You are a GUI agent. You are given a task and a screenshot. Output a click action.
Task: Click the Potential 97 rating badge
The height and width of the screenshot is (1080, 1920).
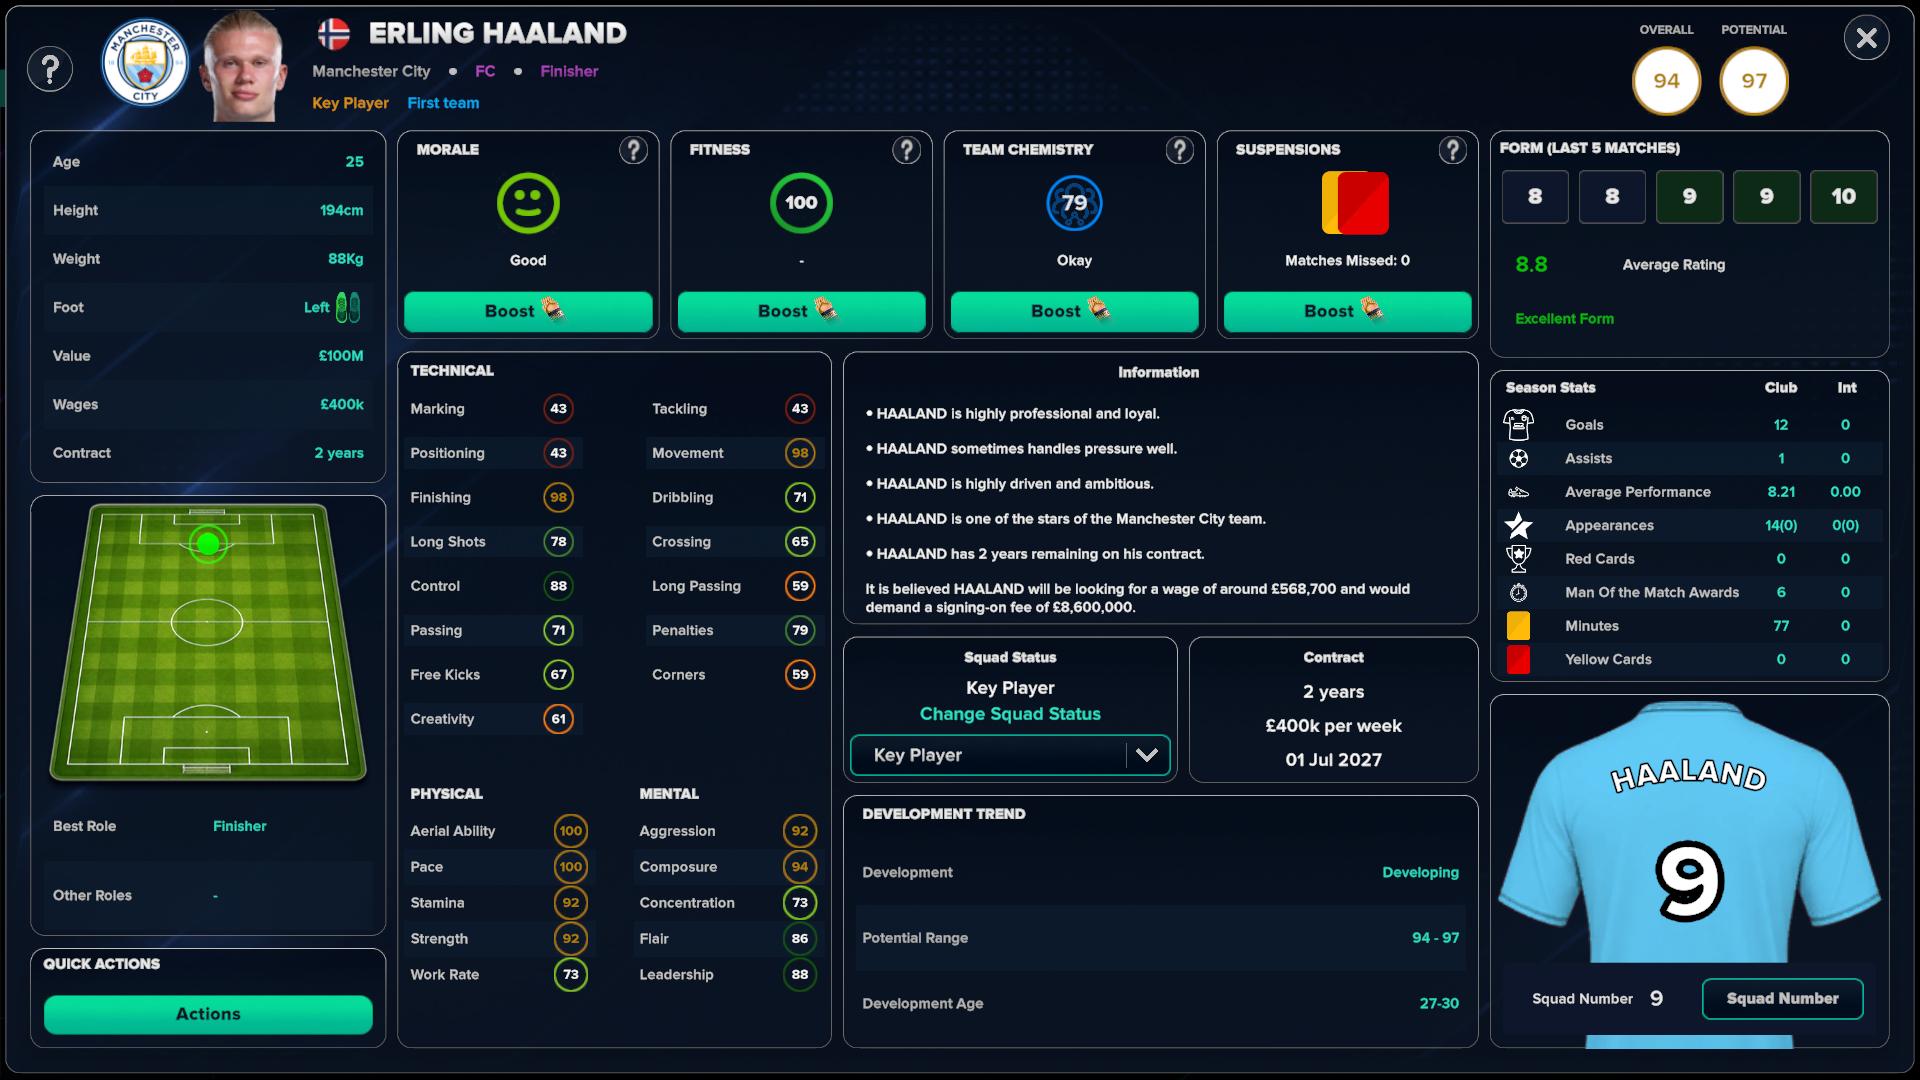point(1754,81)
